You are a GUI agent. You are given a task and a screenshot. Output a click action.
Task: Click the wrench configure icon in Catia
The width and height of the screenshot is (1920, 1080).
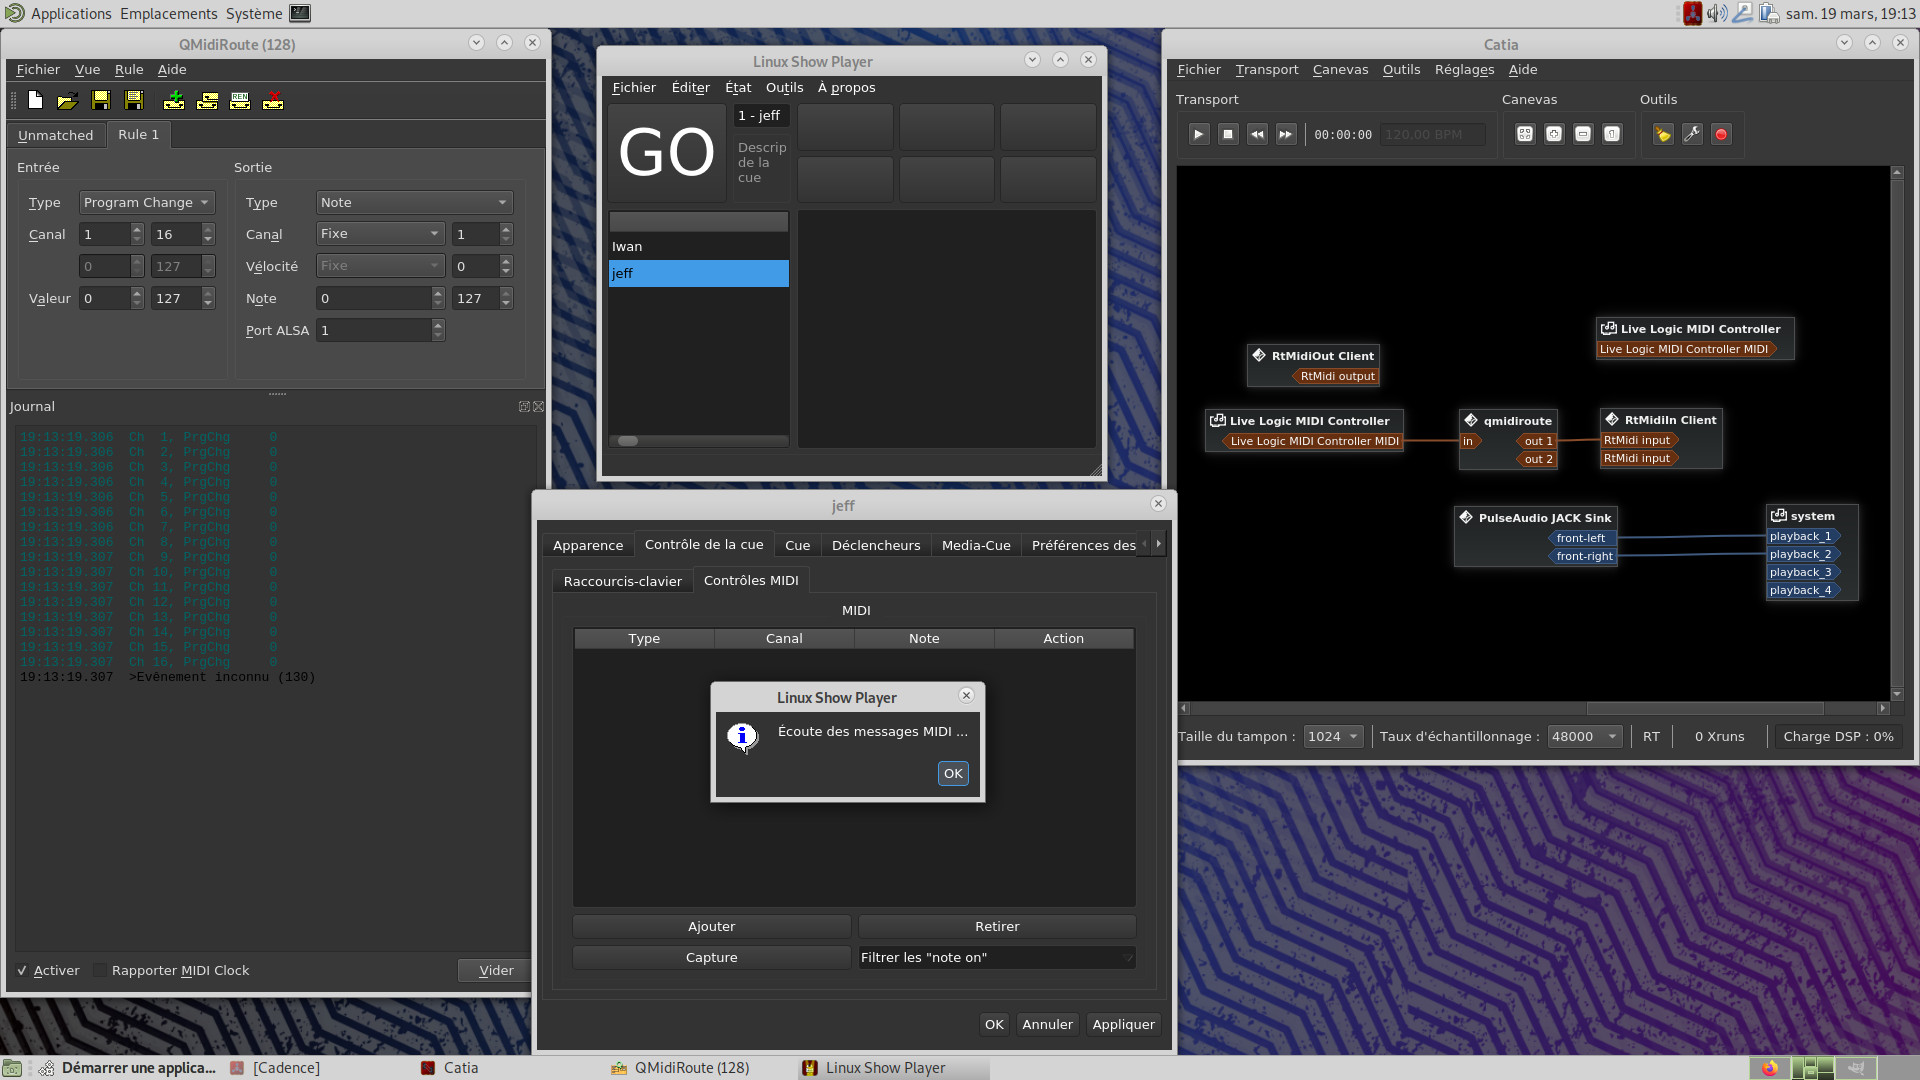tap(1692, 134)
